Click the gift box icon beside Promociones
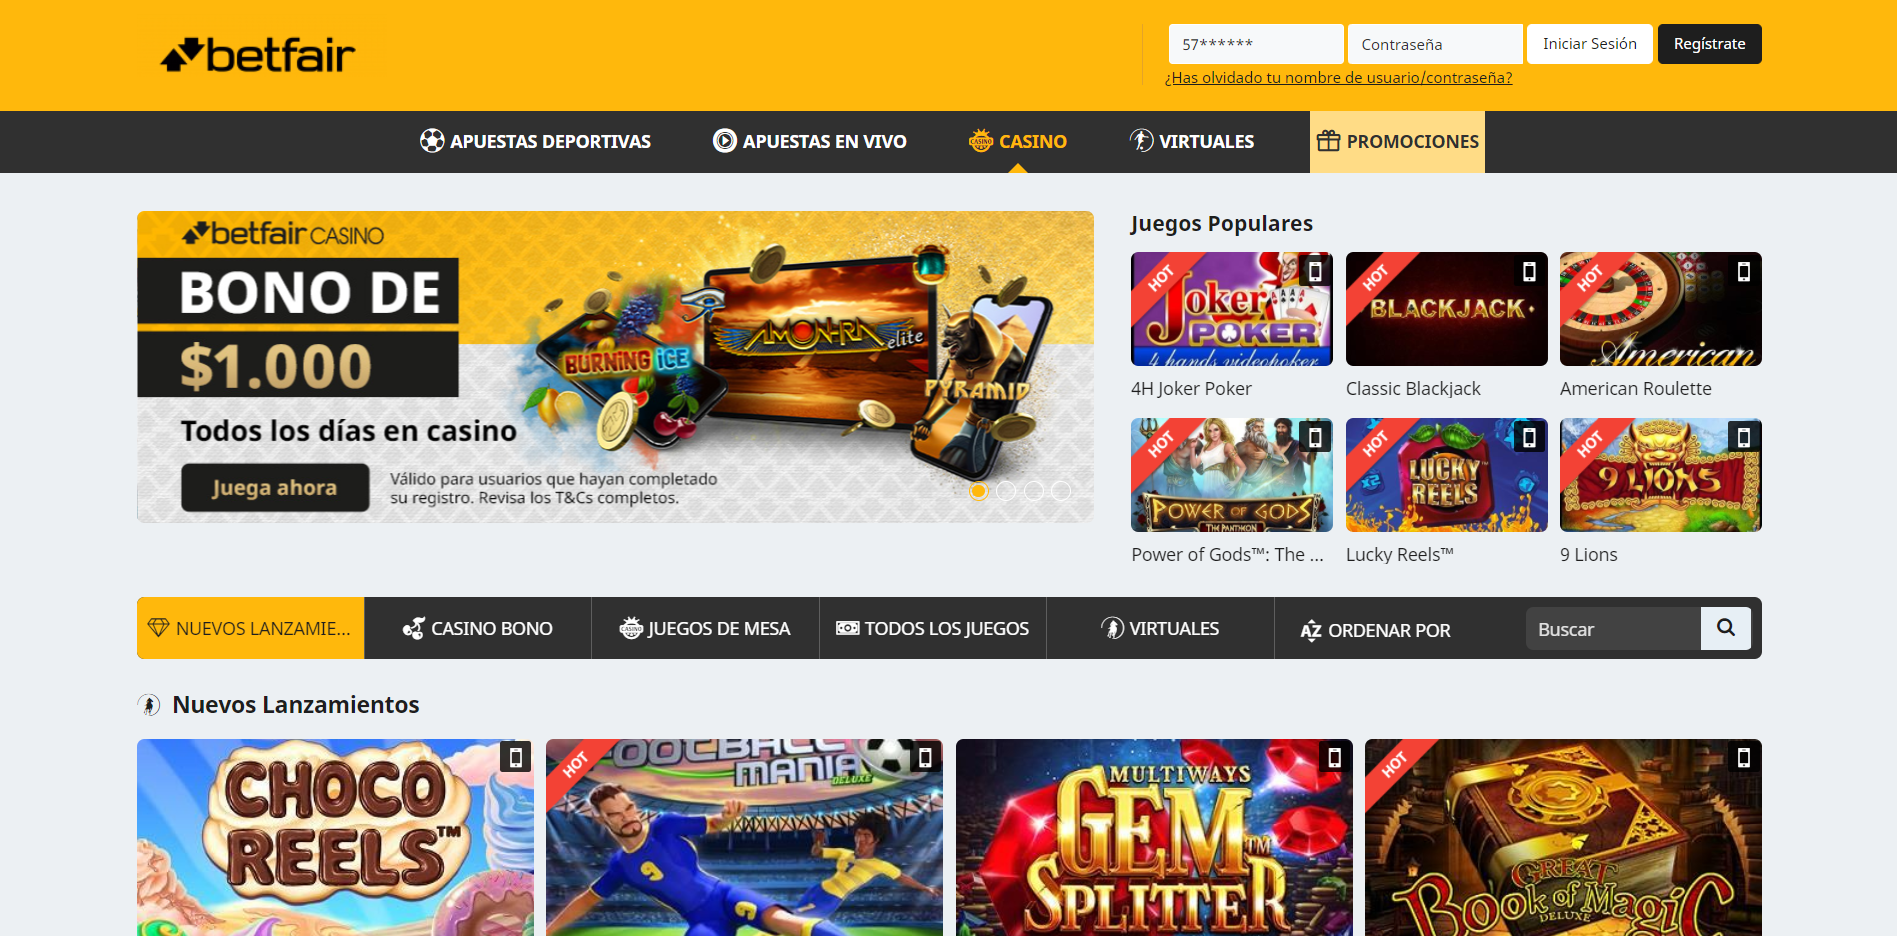 [x=1328, y=141]
